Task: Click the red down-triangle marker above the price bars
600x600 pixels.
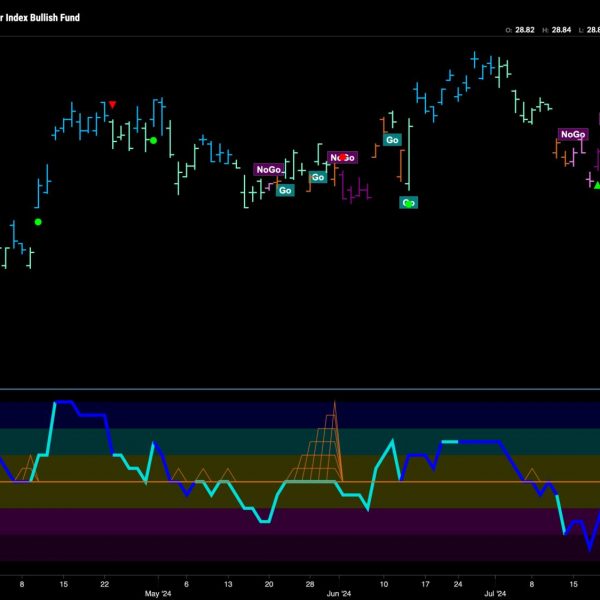Action: (112, 104)
